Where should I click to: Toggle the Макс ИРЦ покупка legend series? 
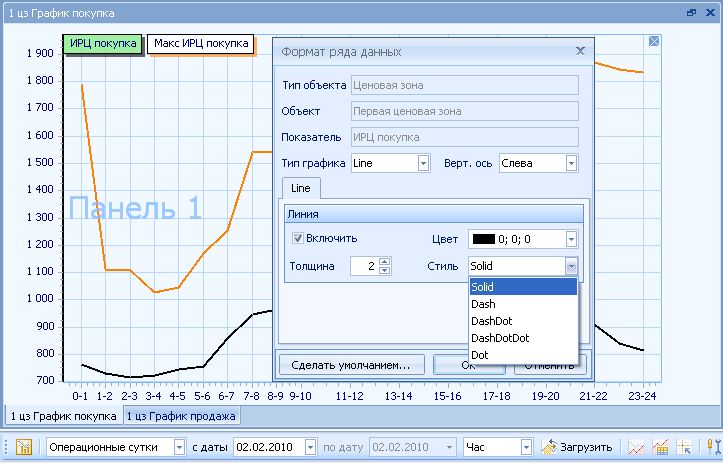click(200, 44)
